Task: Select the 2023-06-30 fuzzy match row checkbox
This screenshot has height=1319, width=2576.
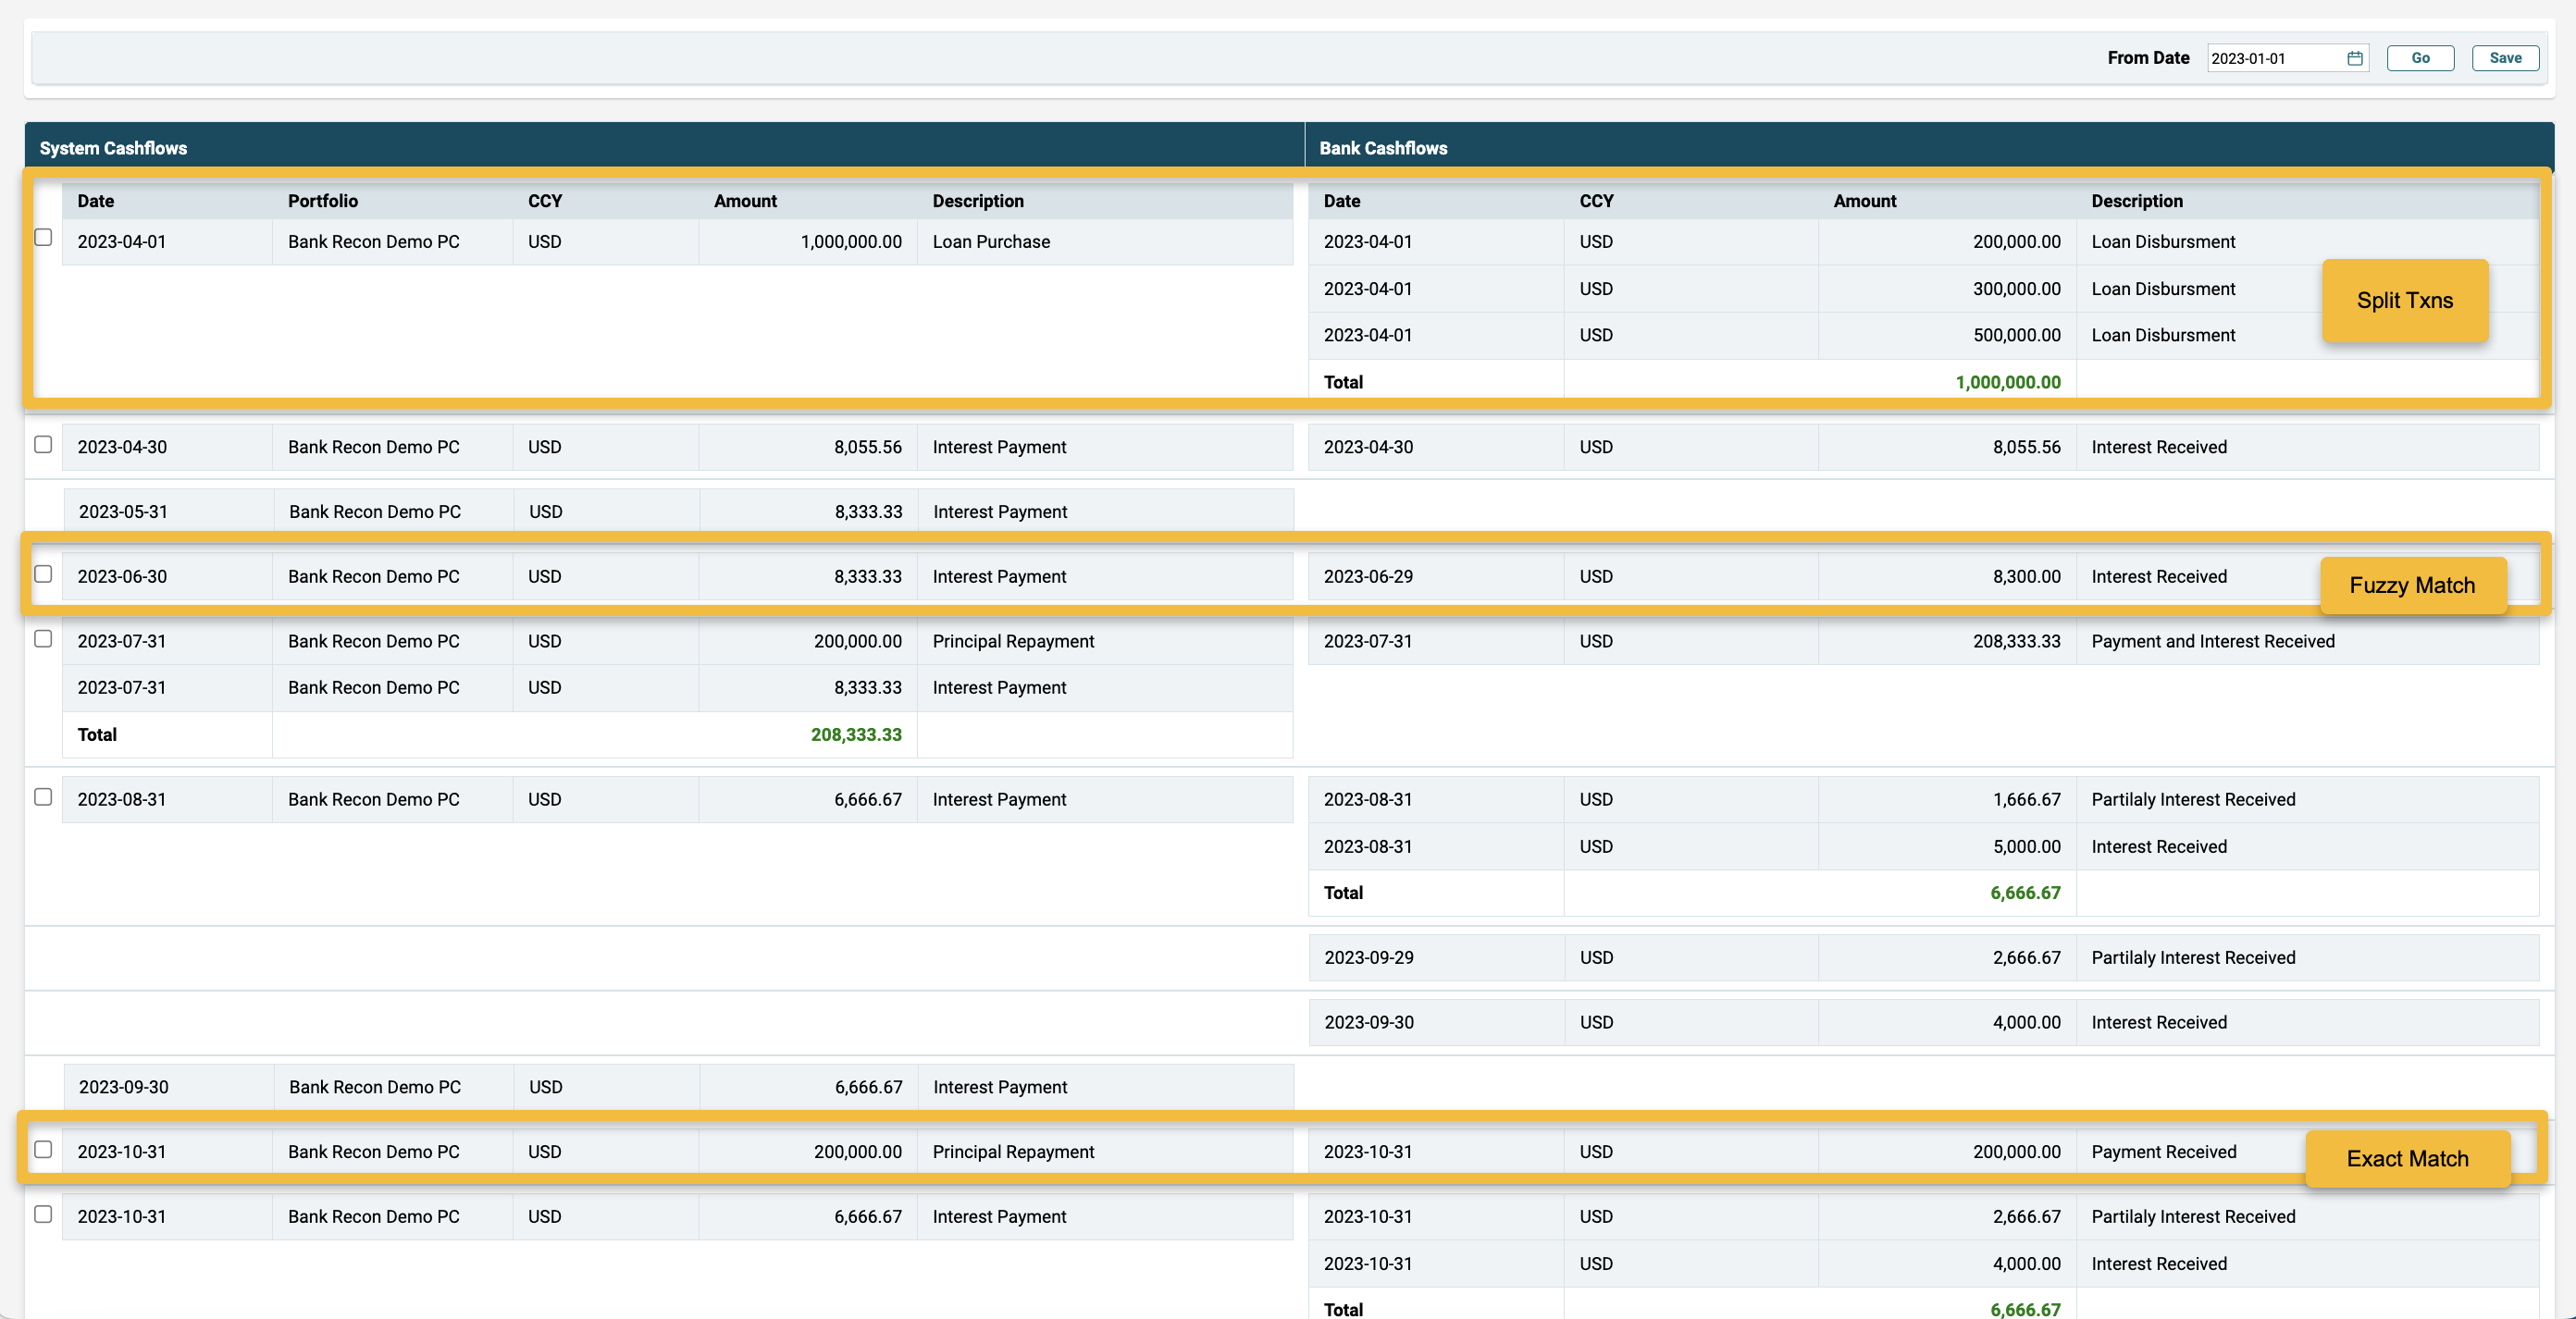Action: click(43, 574)
